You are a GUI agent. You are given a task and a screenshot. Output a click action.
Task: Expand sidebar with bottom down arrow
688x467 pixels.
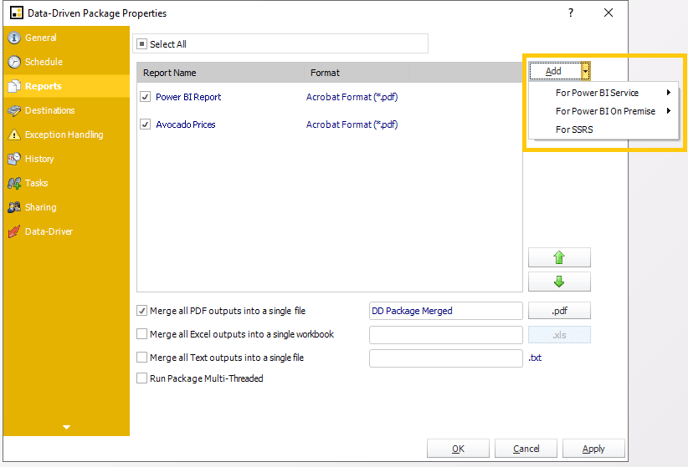pos(66,427)
